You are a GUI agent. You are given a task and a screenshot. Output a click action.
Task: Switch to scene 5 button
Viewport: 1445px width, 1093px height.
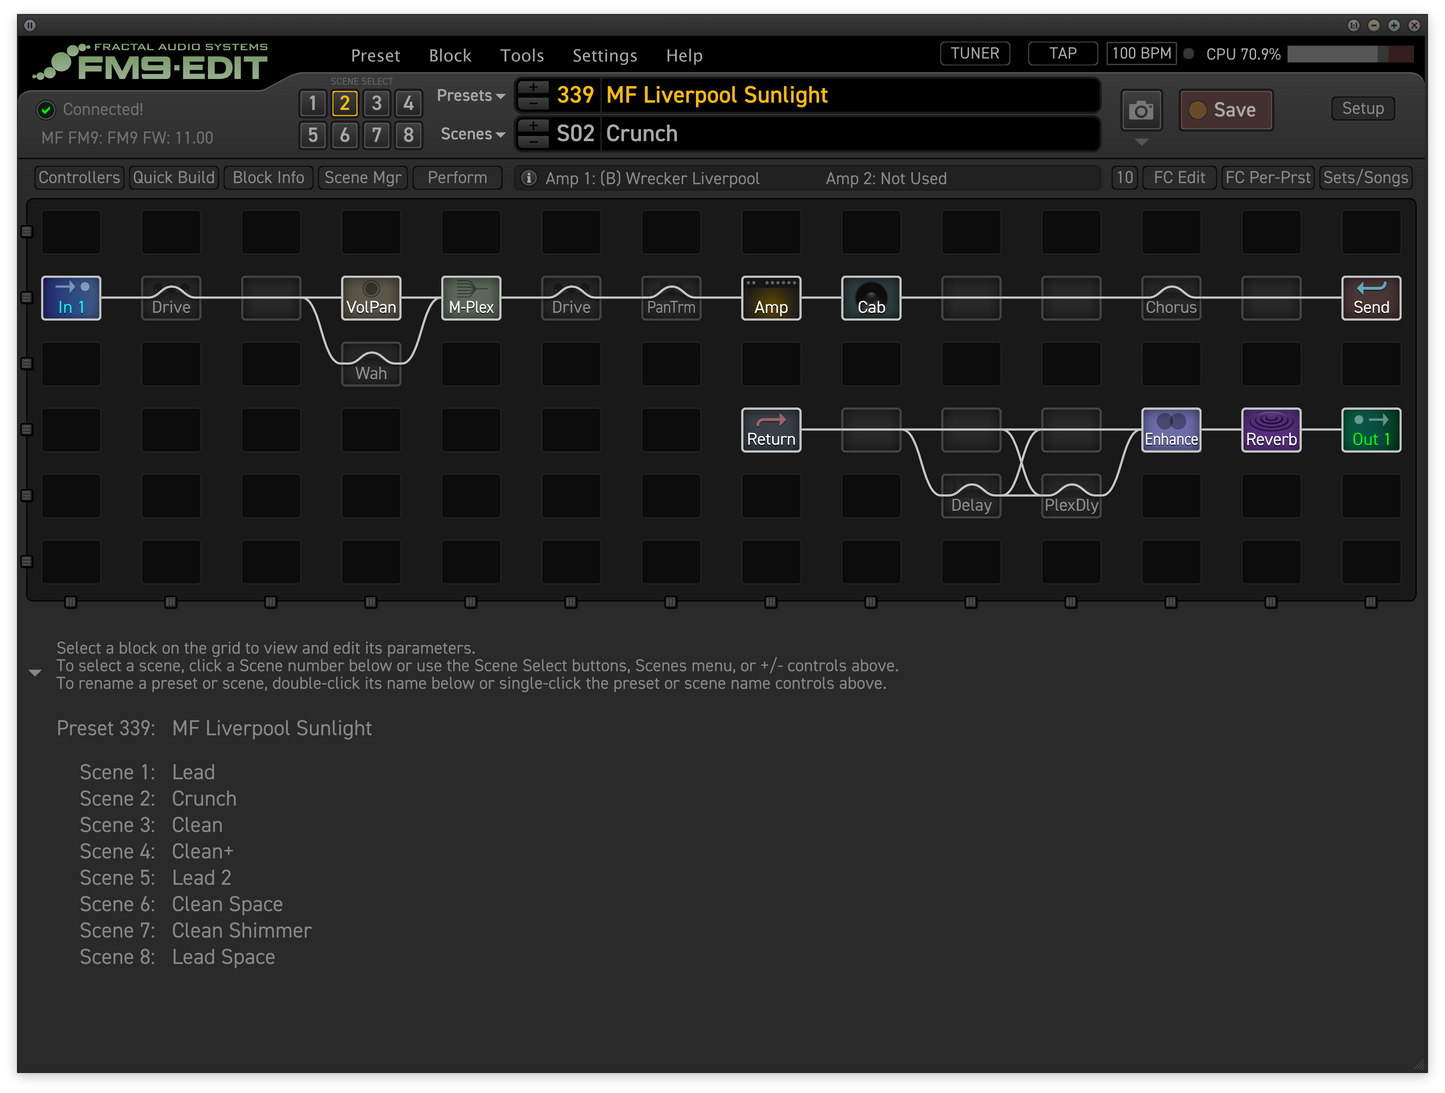(x=313, y=135)
